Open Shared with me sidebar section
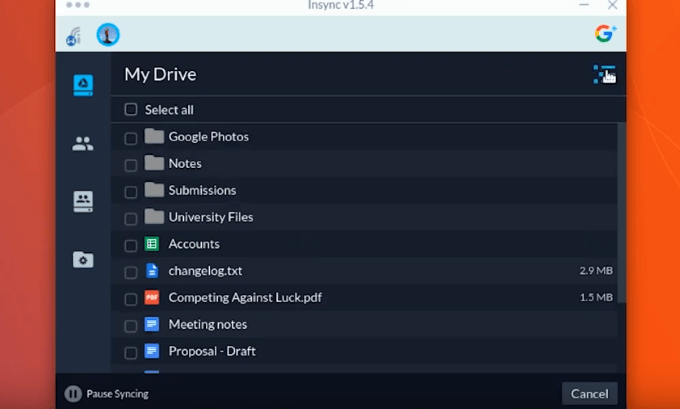 pos(83,144)
